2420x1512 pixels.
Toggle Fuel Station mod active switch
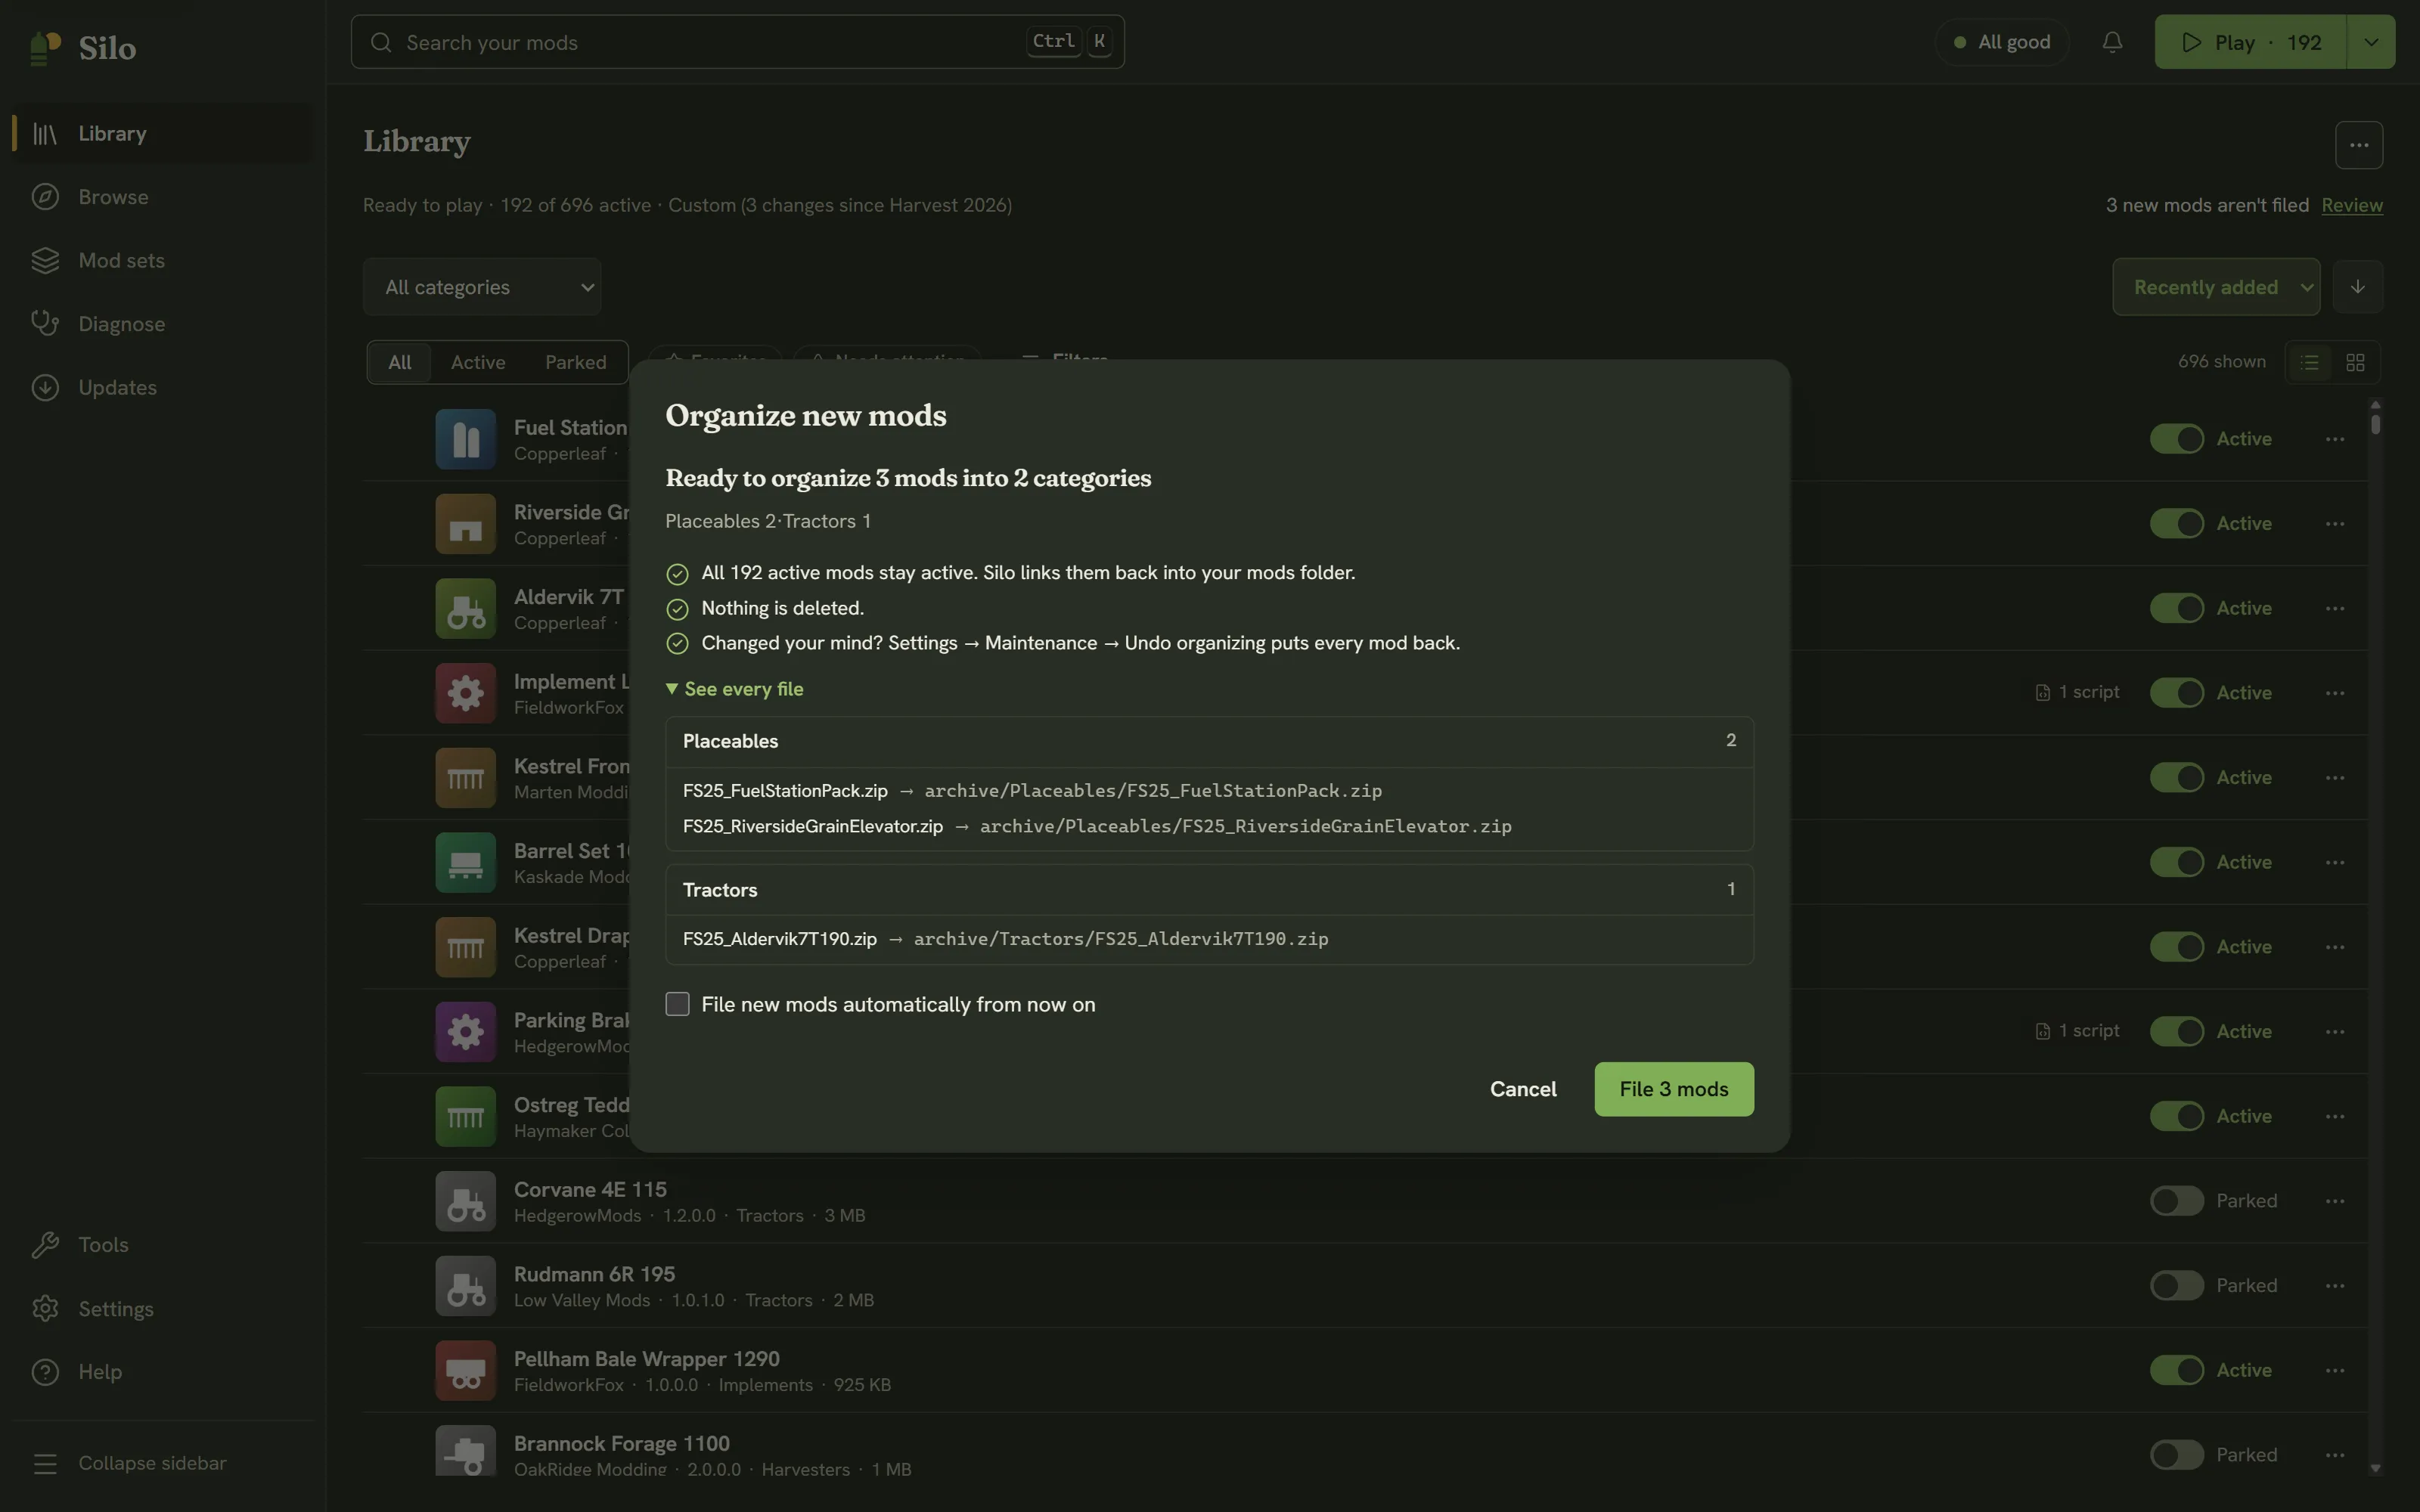(x=2177, y=439)
